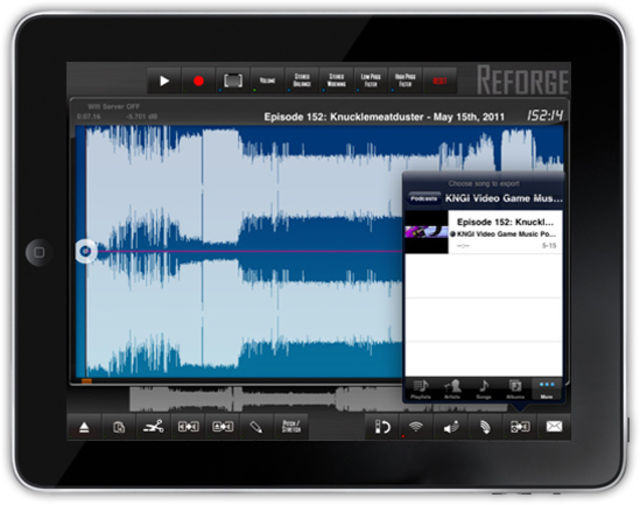Click the export song icon
Screen dimensions: 640x505
coord(520,427)
